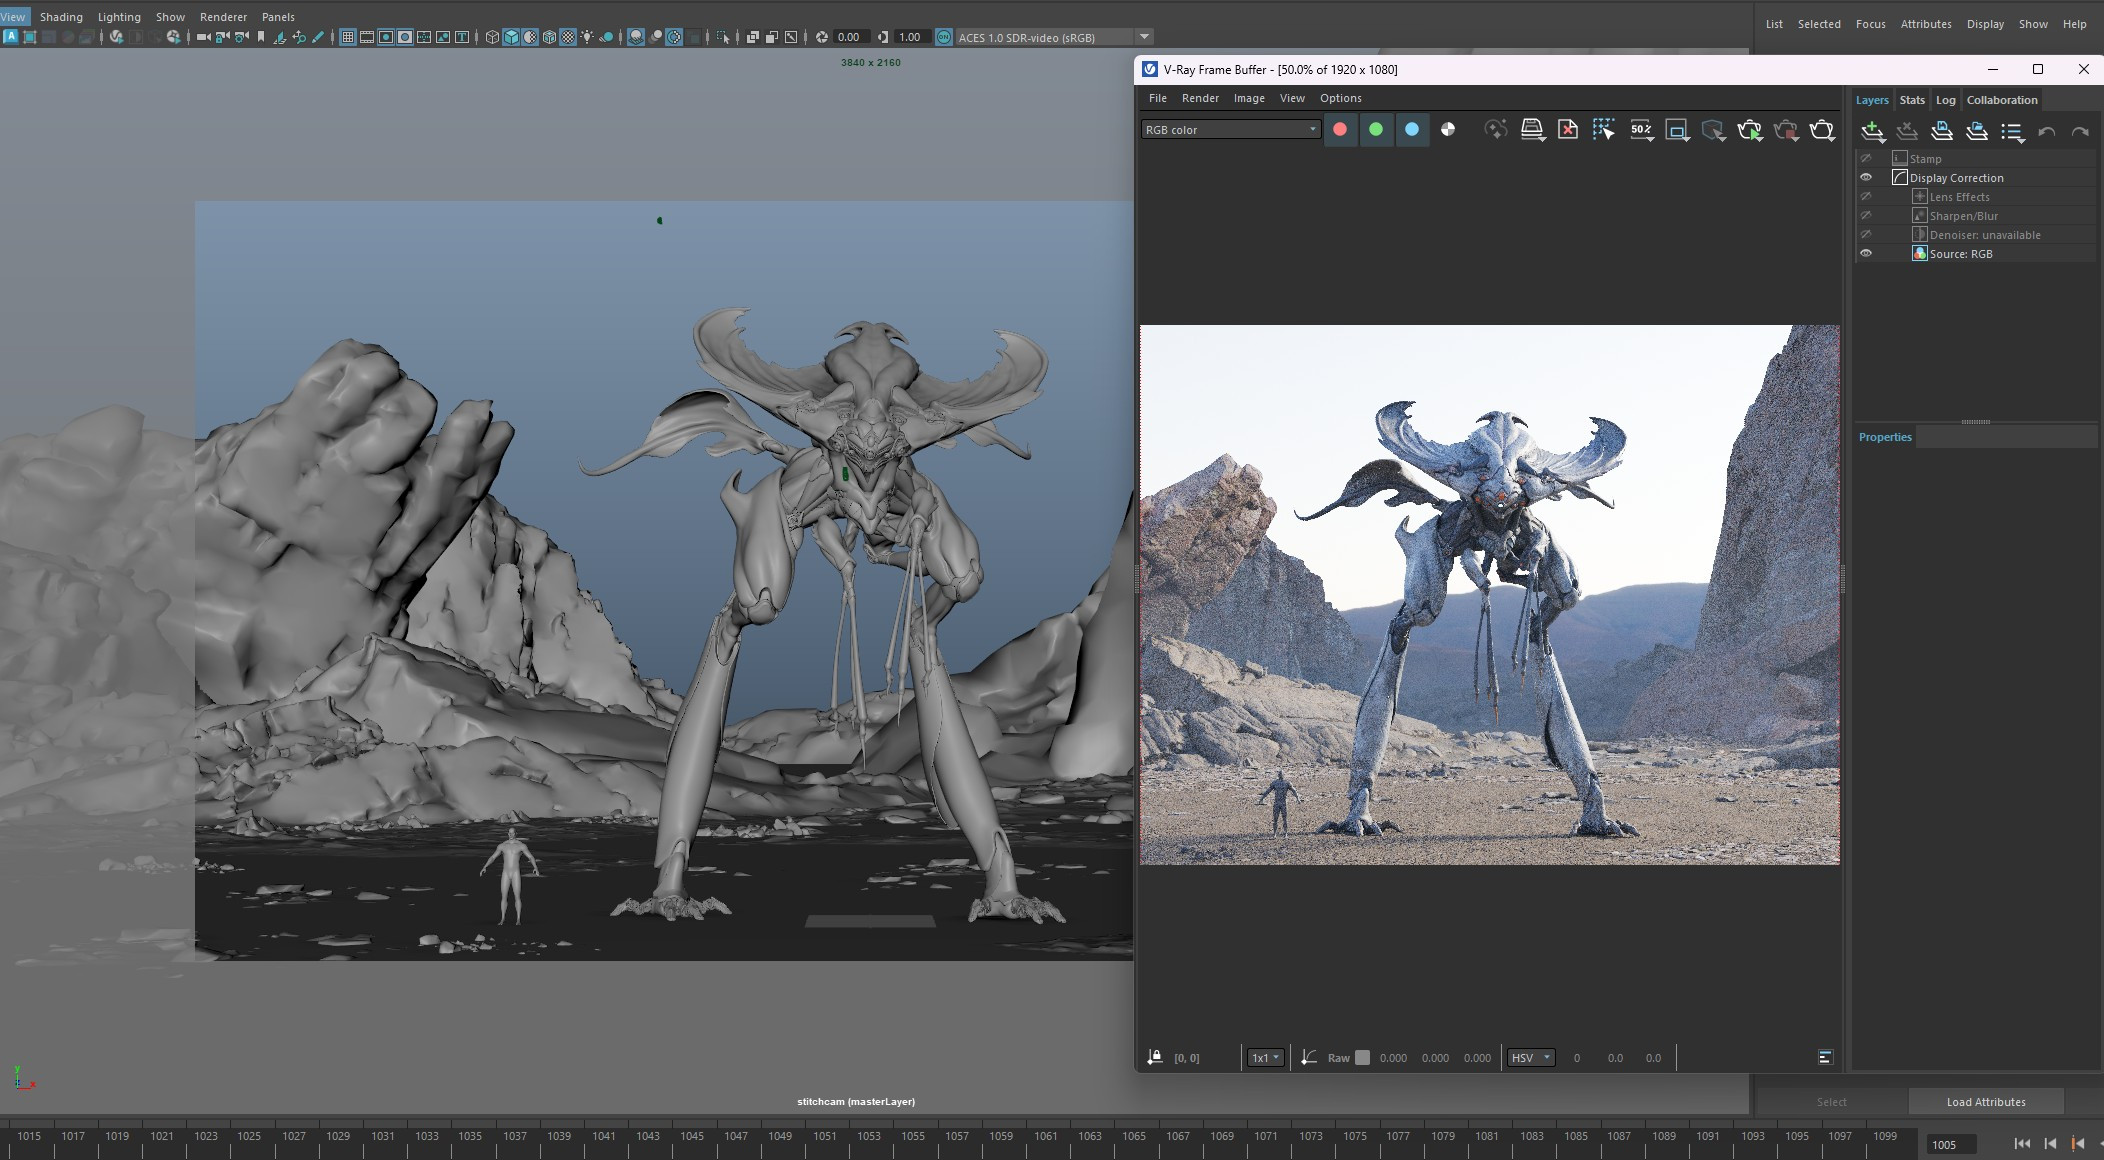Click the track mouse selection icon
Screen dimensions: 2104x1160
click(1603, 130)
